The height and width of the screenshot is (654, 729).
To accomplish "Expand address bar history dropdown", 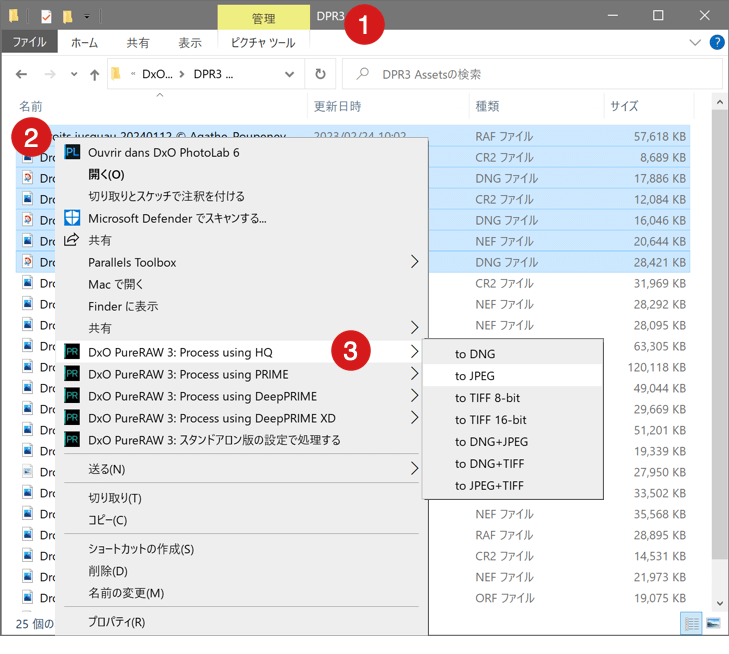I will 289,74.
